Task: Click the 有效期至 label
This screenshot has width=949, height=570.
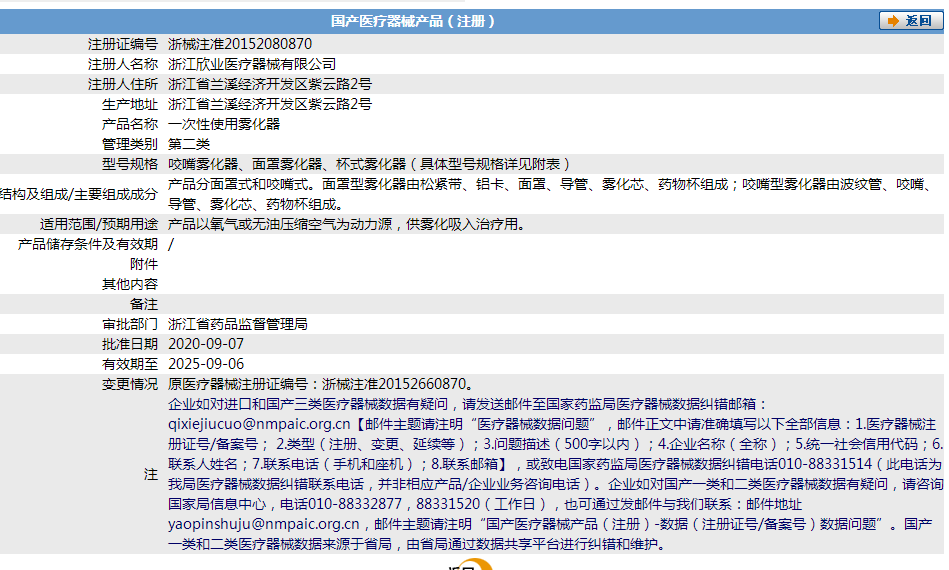Action: click(130, 364)
